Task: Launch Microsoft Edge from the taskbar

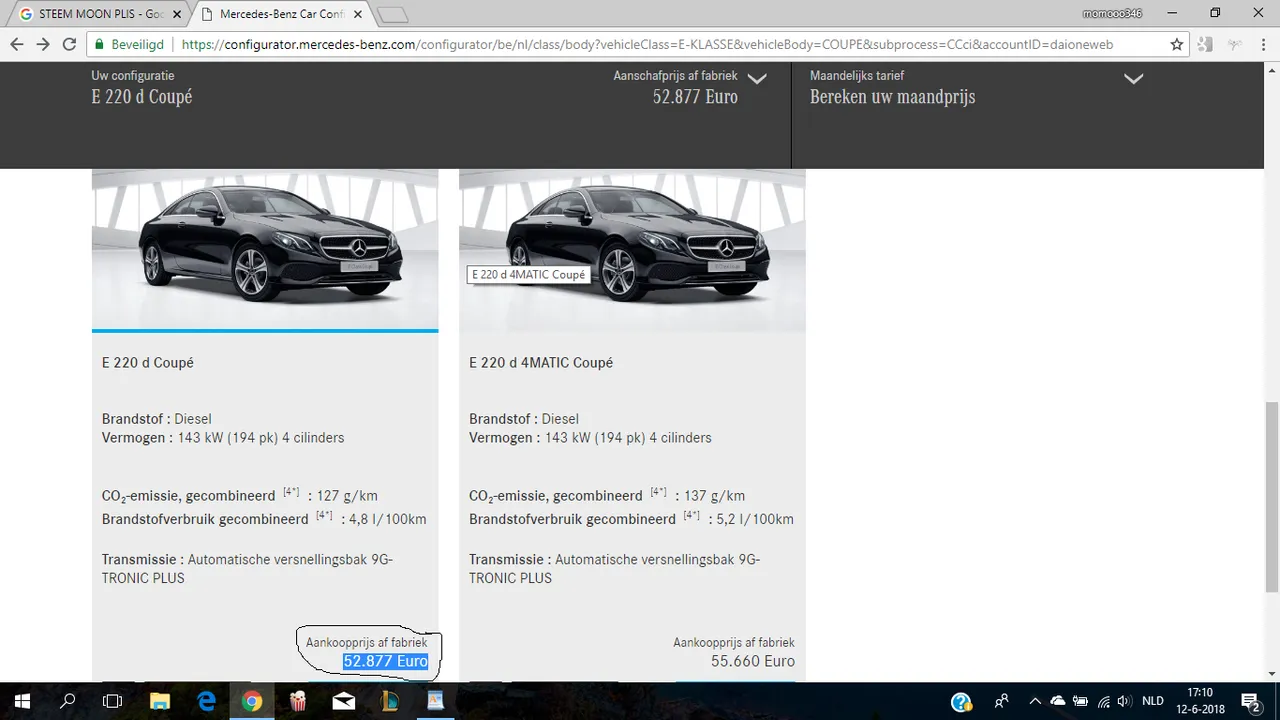Action: (206, 701)
